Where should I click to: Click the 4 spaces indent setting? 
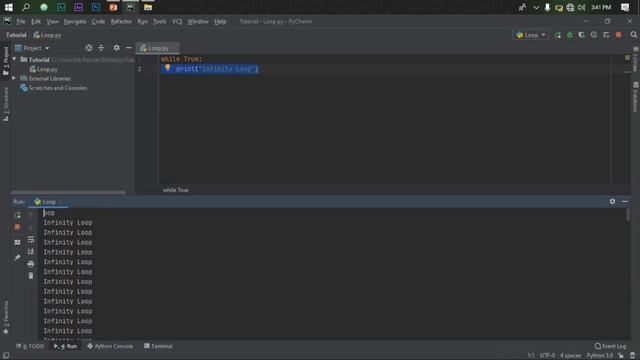(x=570, y=356)
